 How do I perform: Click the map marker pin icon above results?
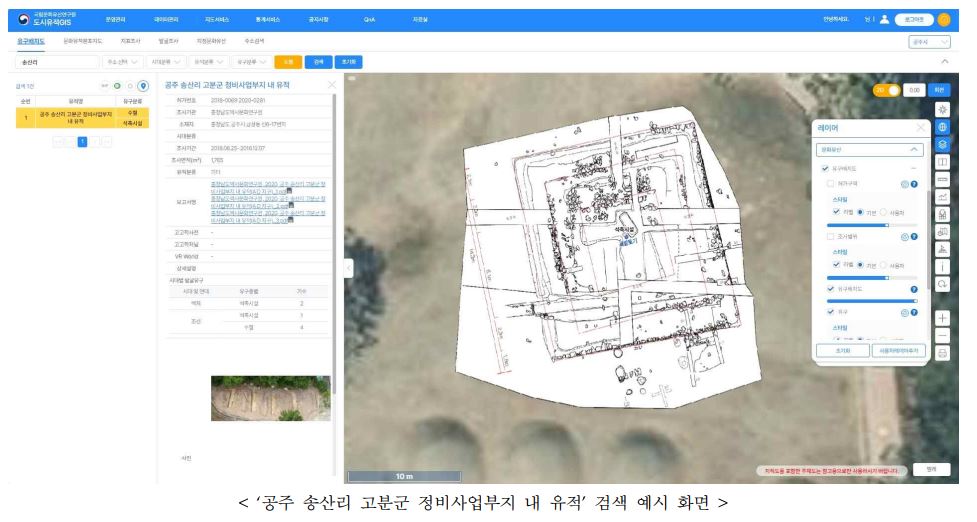pos(142,86)
